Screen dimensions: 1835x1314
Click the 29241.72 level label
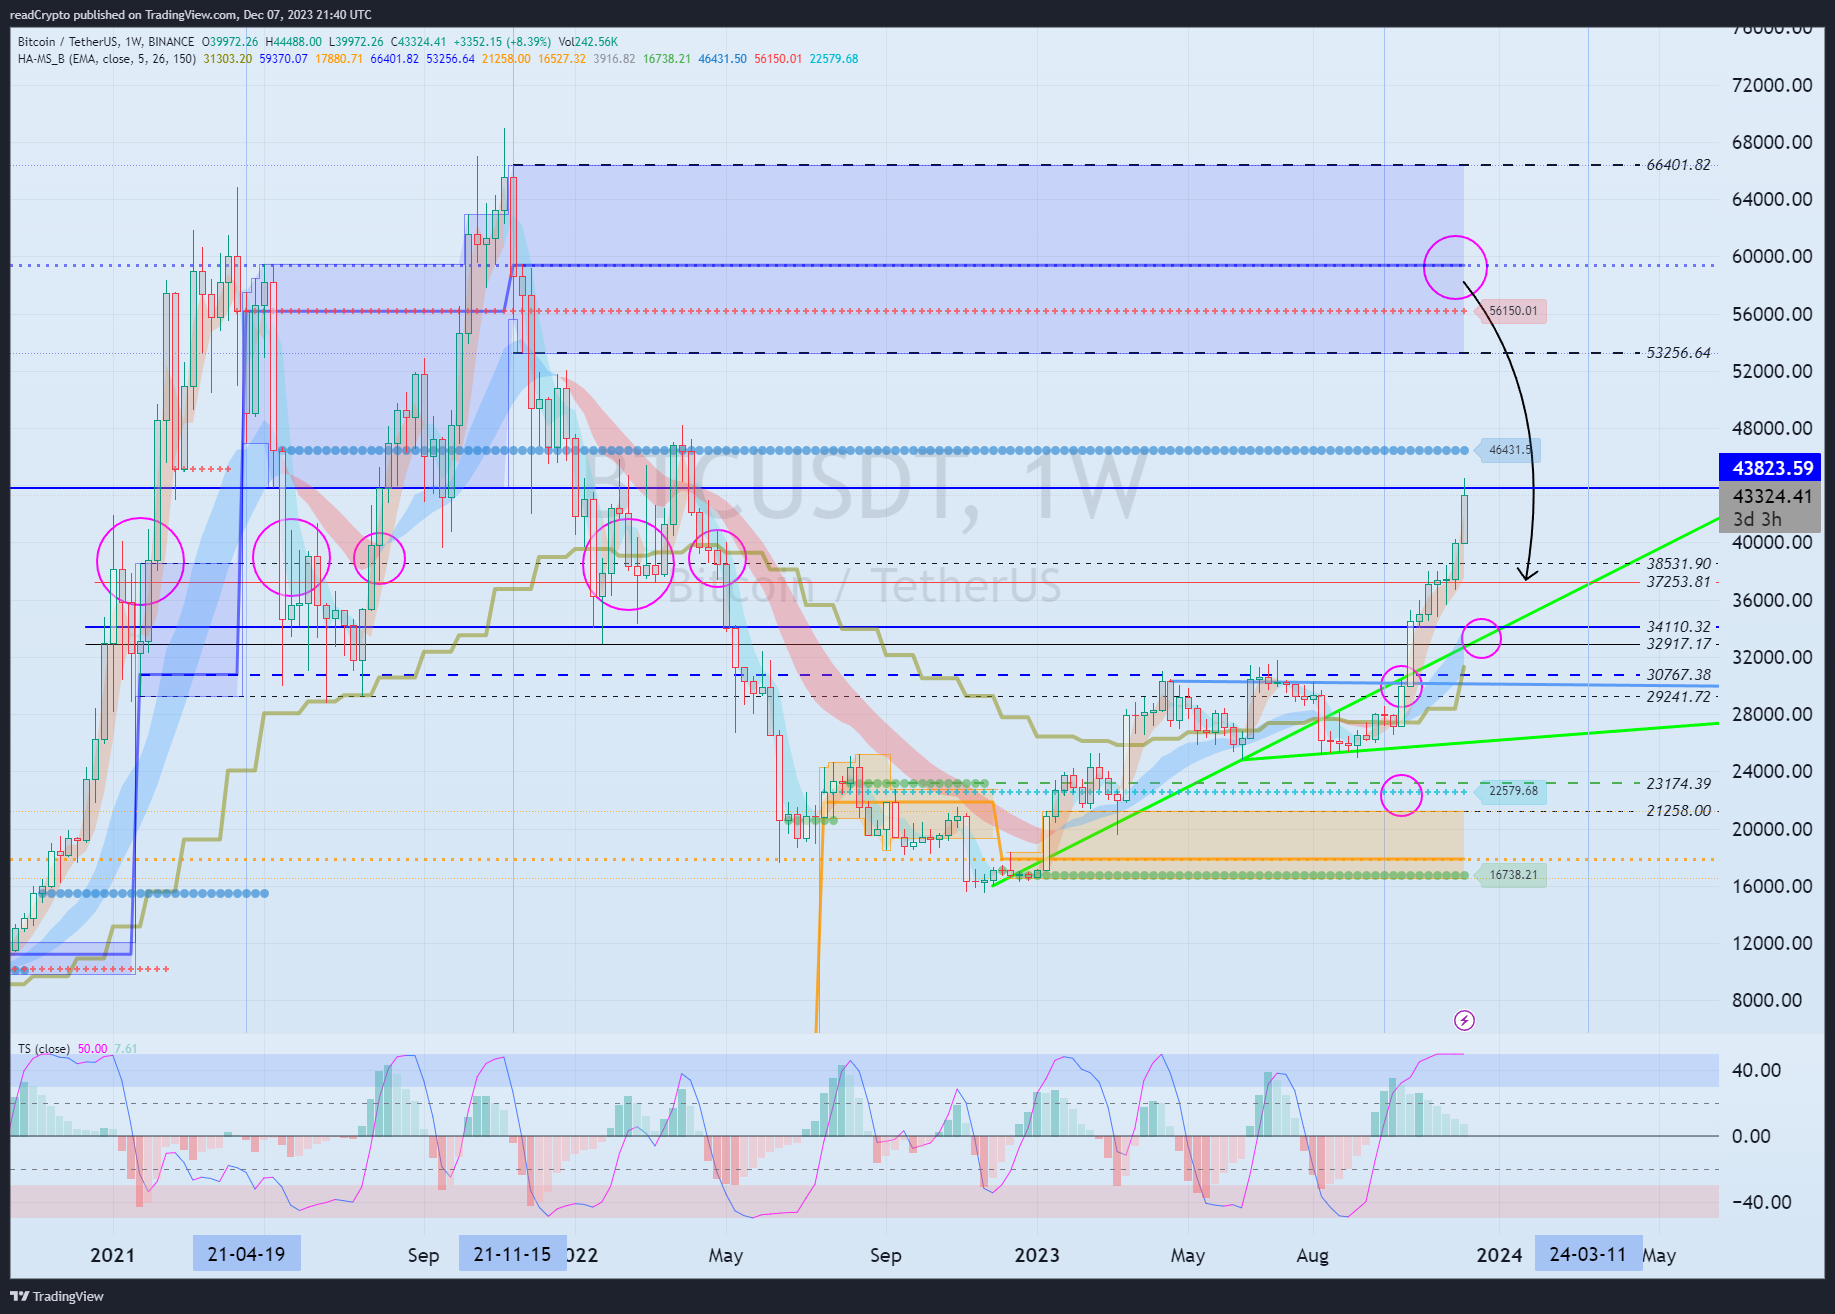[x=1678, y=696]
